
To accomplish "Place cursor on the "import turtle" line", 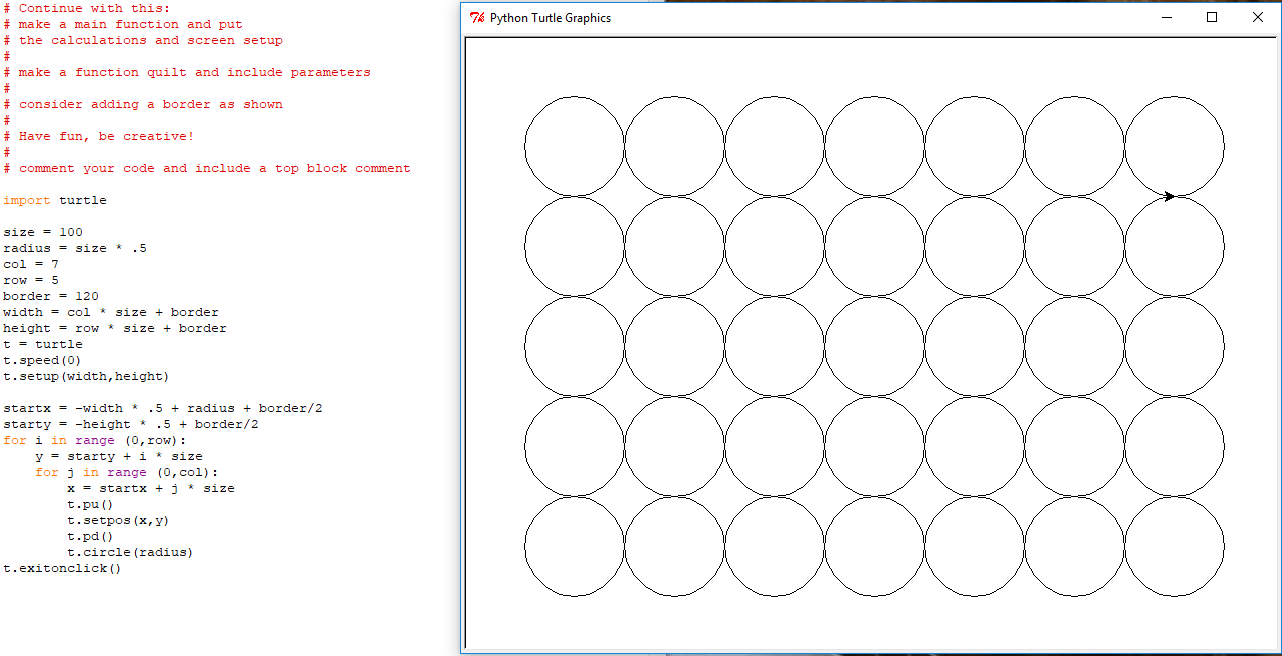I will 55,200.
